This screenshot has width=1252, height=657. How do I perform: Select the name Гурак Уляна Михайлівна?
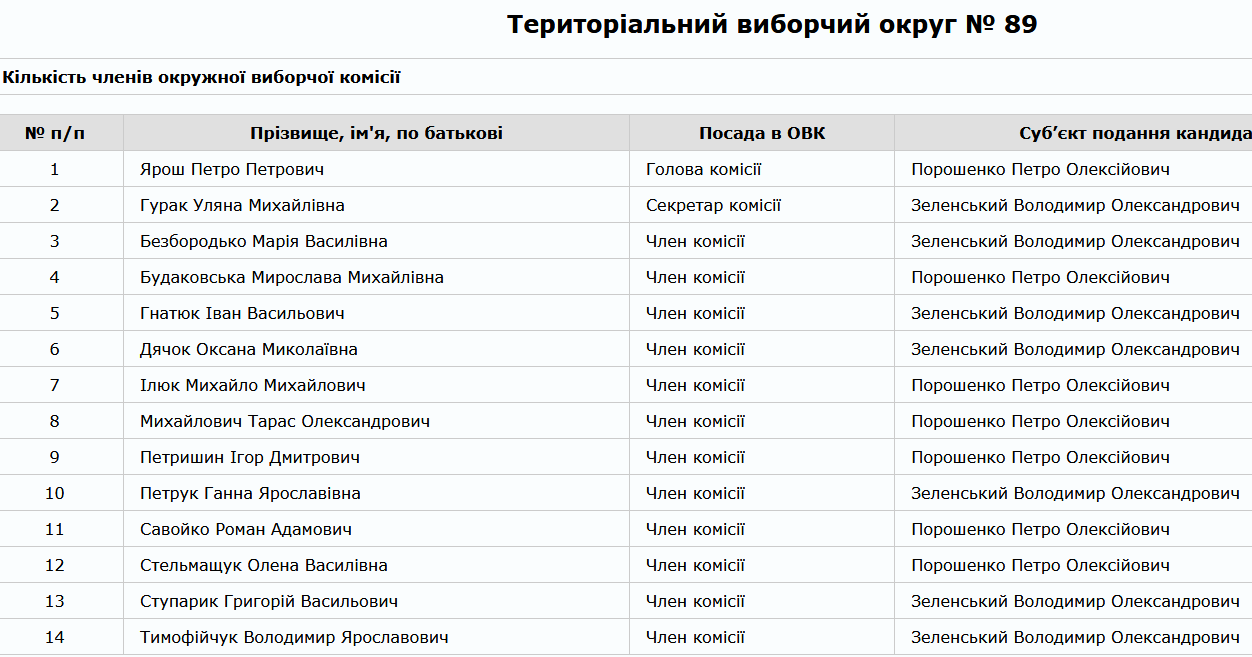coord(242,205)
